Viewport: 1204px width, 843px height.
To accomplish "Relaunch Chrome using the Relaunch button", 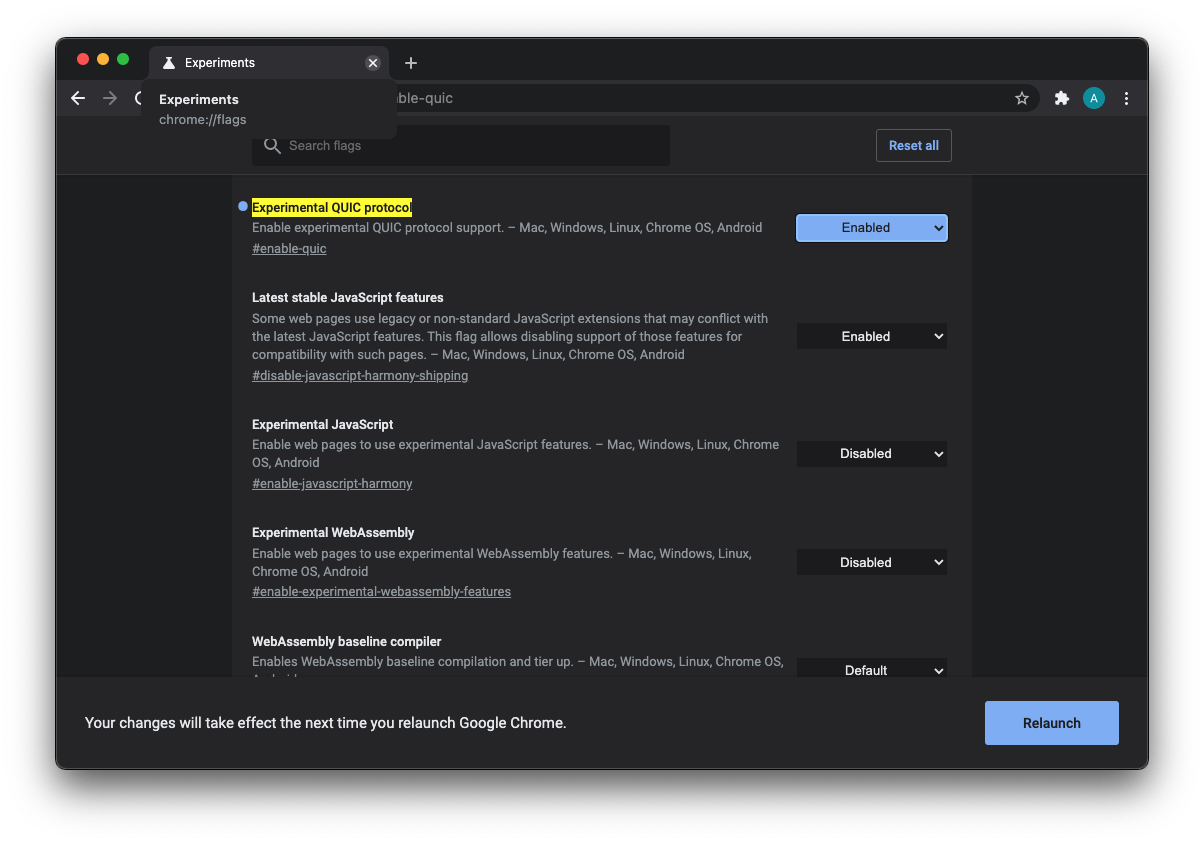I will pyautogui.click(x=1051, y=723).
